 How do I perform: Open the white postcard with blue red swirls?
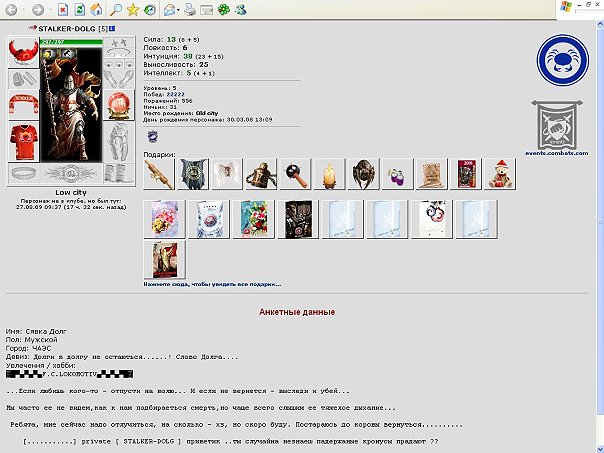pyautogui.click(x=432, y=219)
